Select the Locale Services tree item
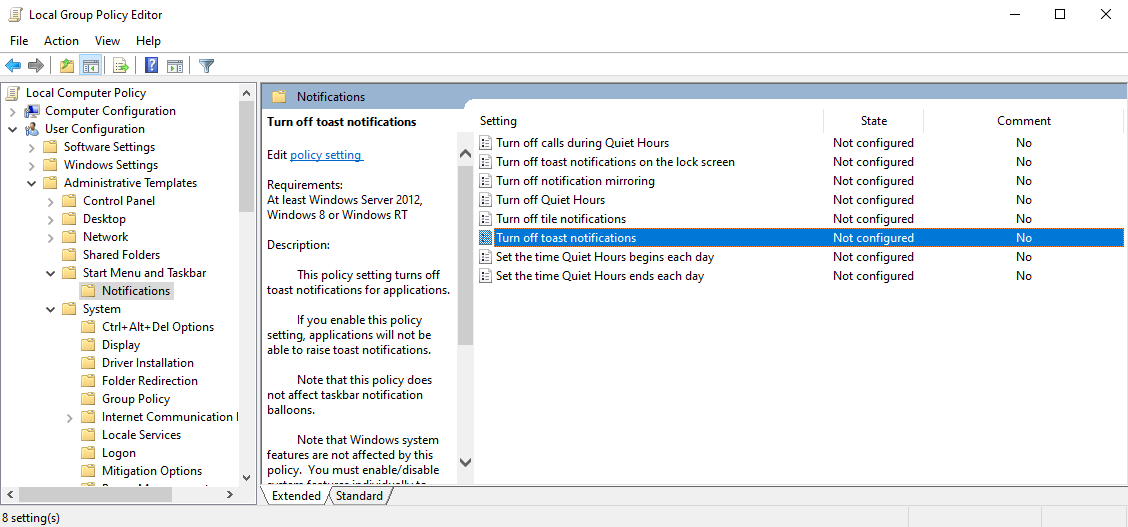The width and height of the screenshot is (1128, 527). point(141,435)
